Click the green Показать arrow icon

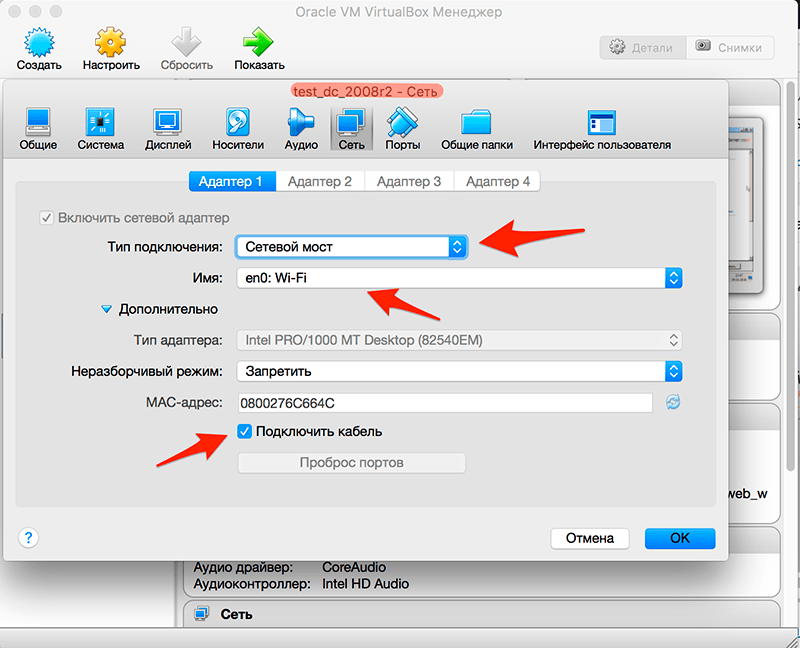pos(259,42)
